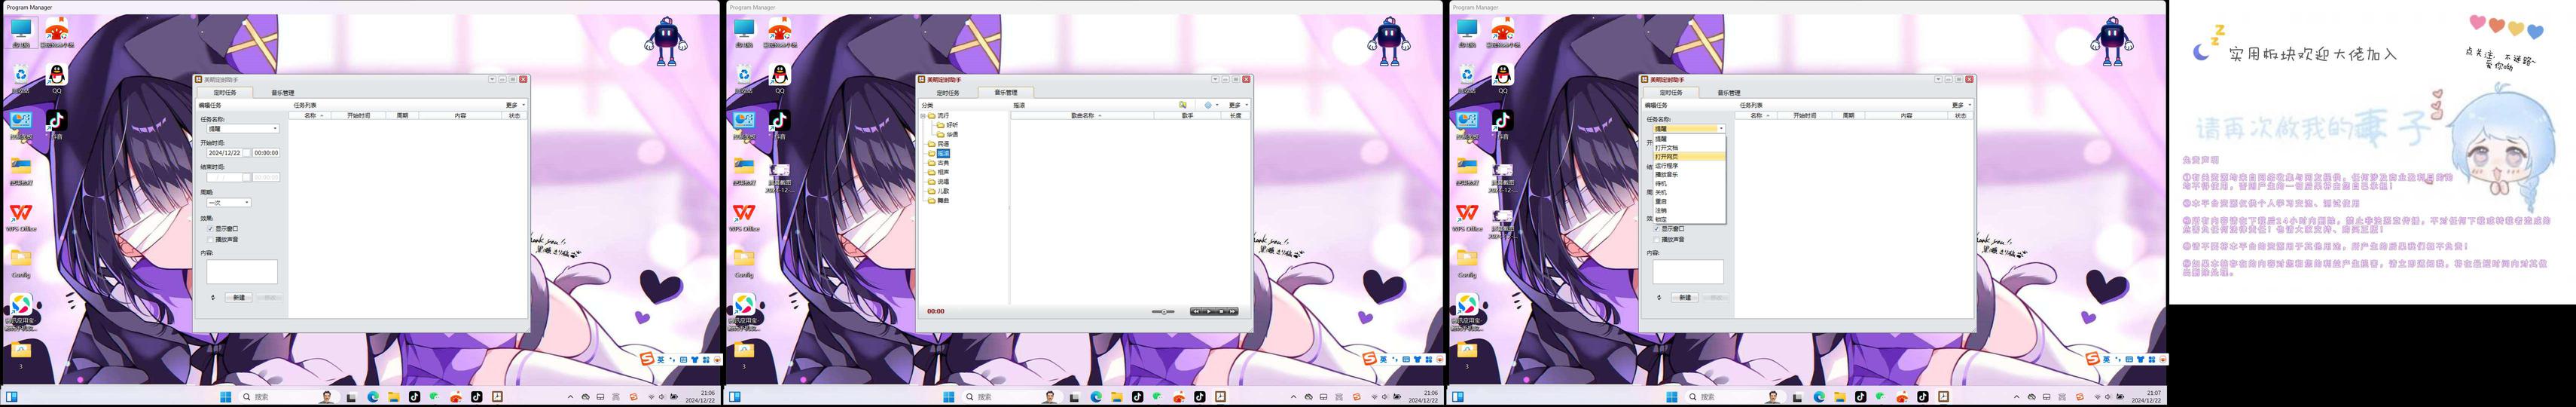The height and width of the screenshot is (407, 2576).
Task: Toggle 显示窗口 checkbox in left window
Action: pos(209,229)
